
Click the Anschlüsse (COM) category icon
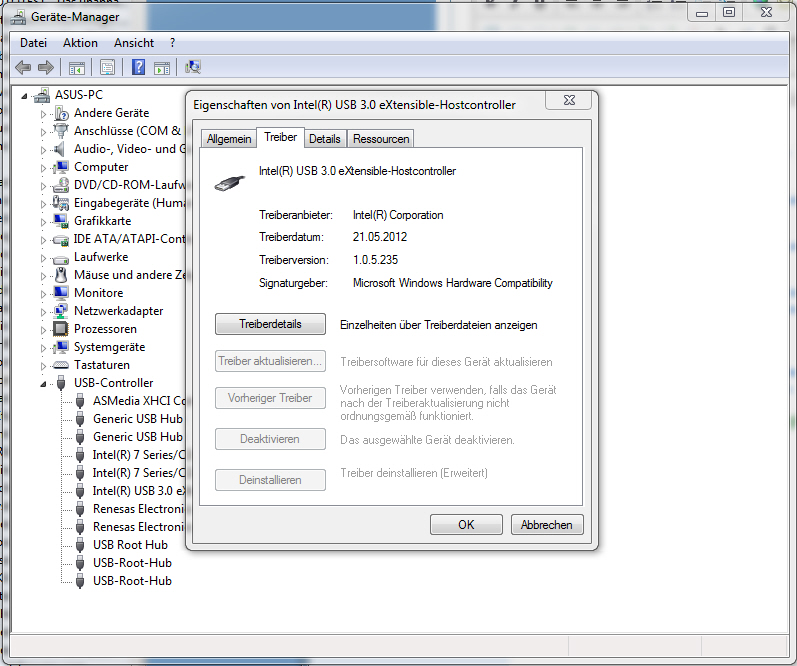click(61, 131)
